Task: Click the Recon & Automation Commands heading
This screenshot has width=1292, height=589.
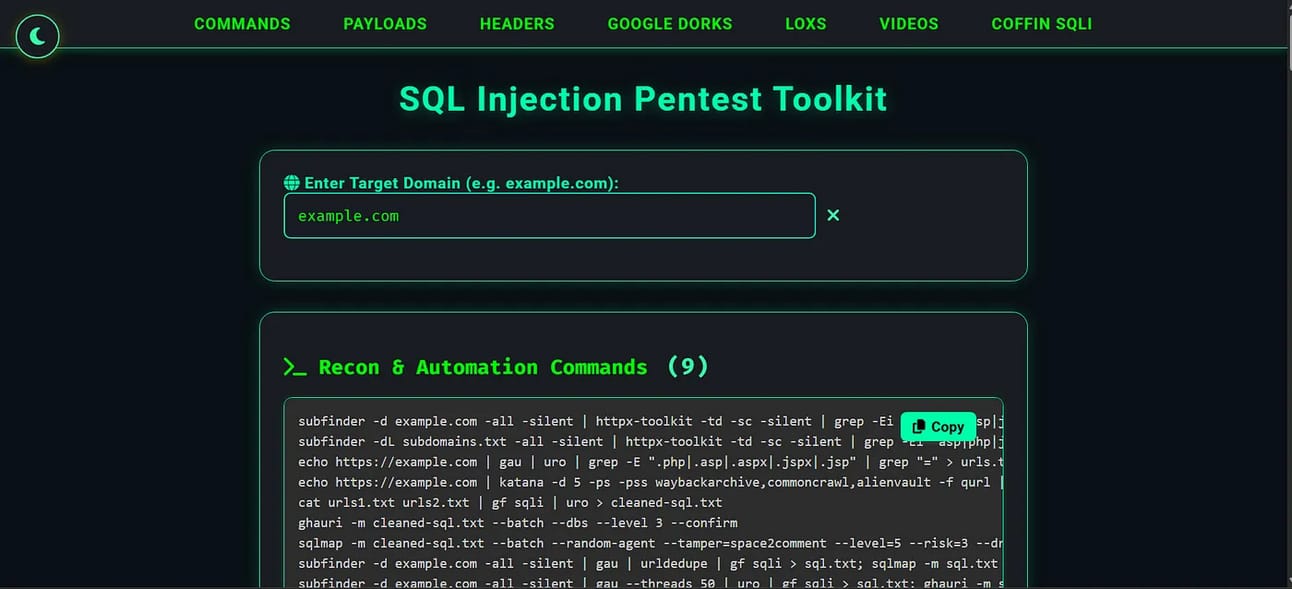Action: (x=483, y=367)
